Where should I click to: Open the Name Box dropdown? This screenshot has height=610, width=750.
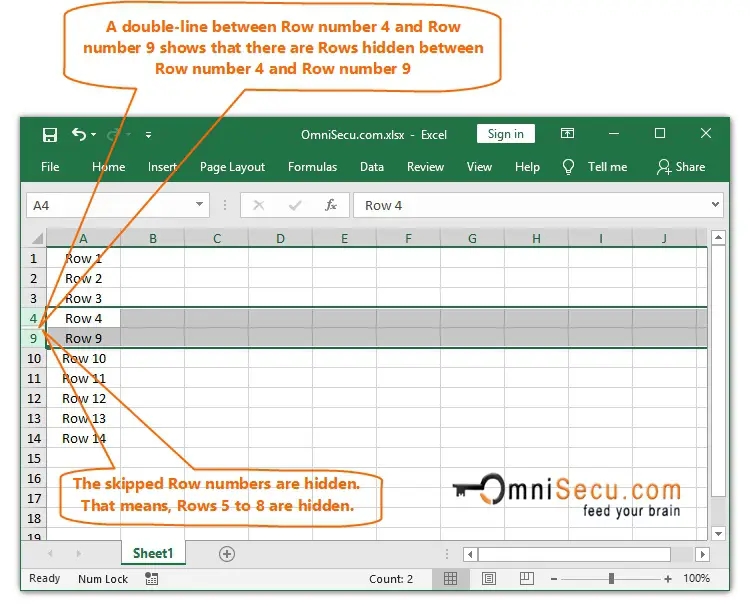[x=200, y=205]
